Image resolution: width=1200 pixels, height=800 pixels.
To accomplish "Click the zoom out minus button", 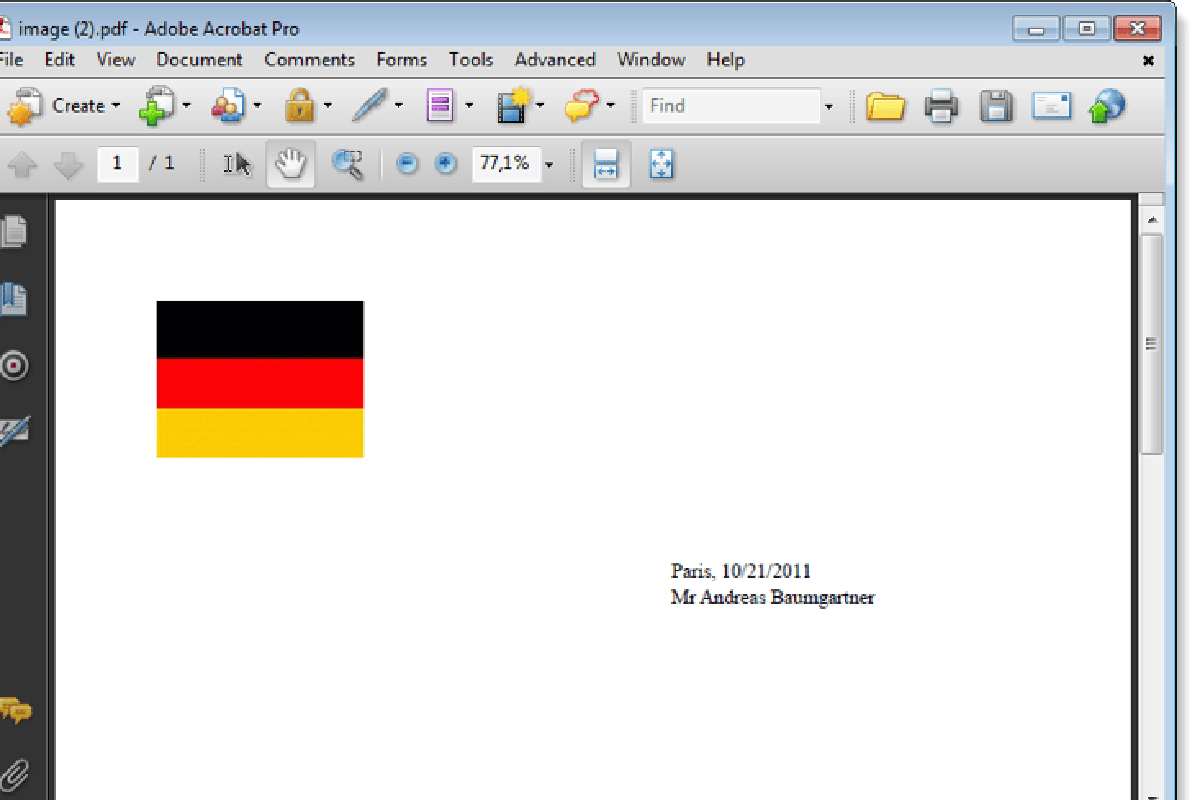I will click(x=407, y=164).
